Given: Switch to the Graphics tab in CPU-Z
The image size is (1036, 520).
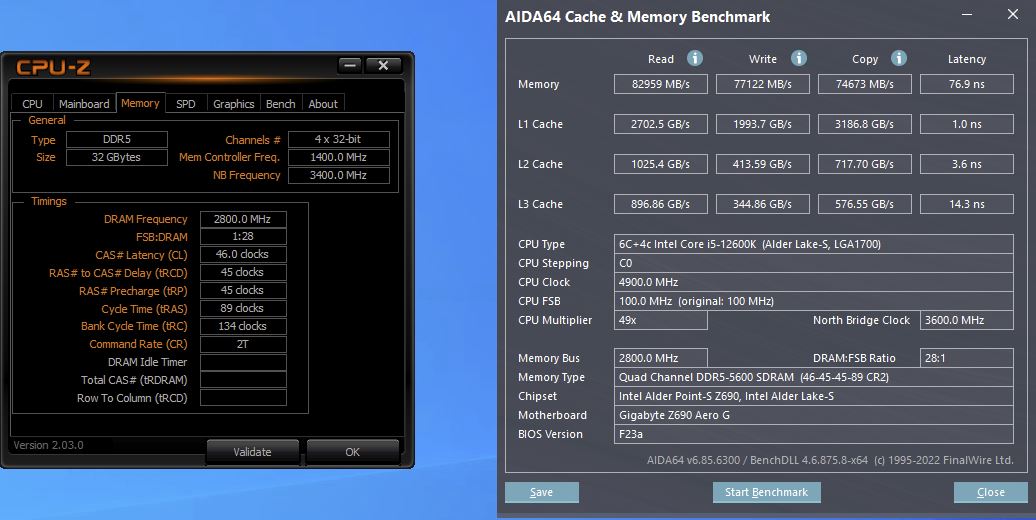Looking at the screenshot, I should [x=234, y=104].
